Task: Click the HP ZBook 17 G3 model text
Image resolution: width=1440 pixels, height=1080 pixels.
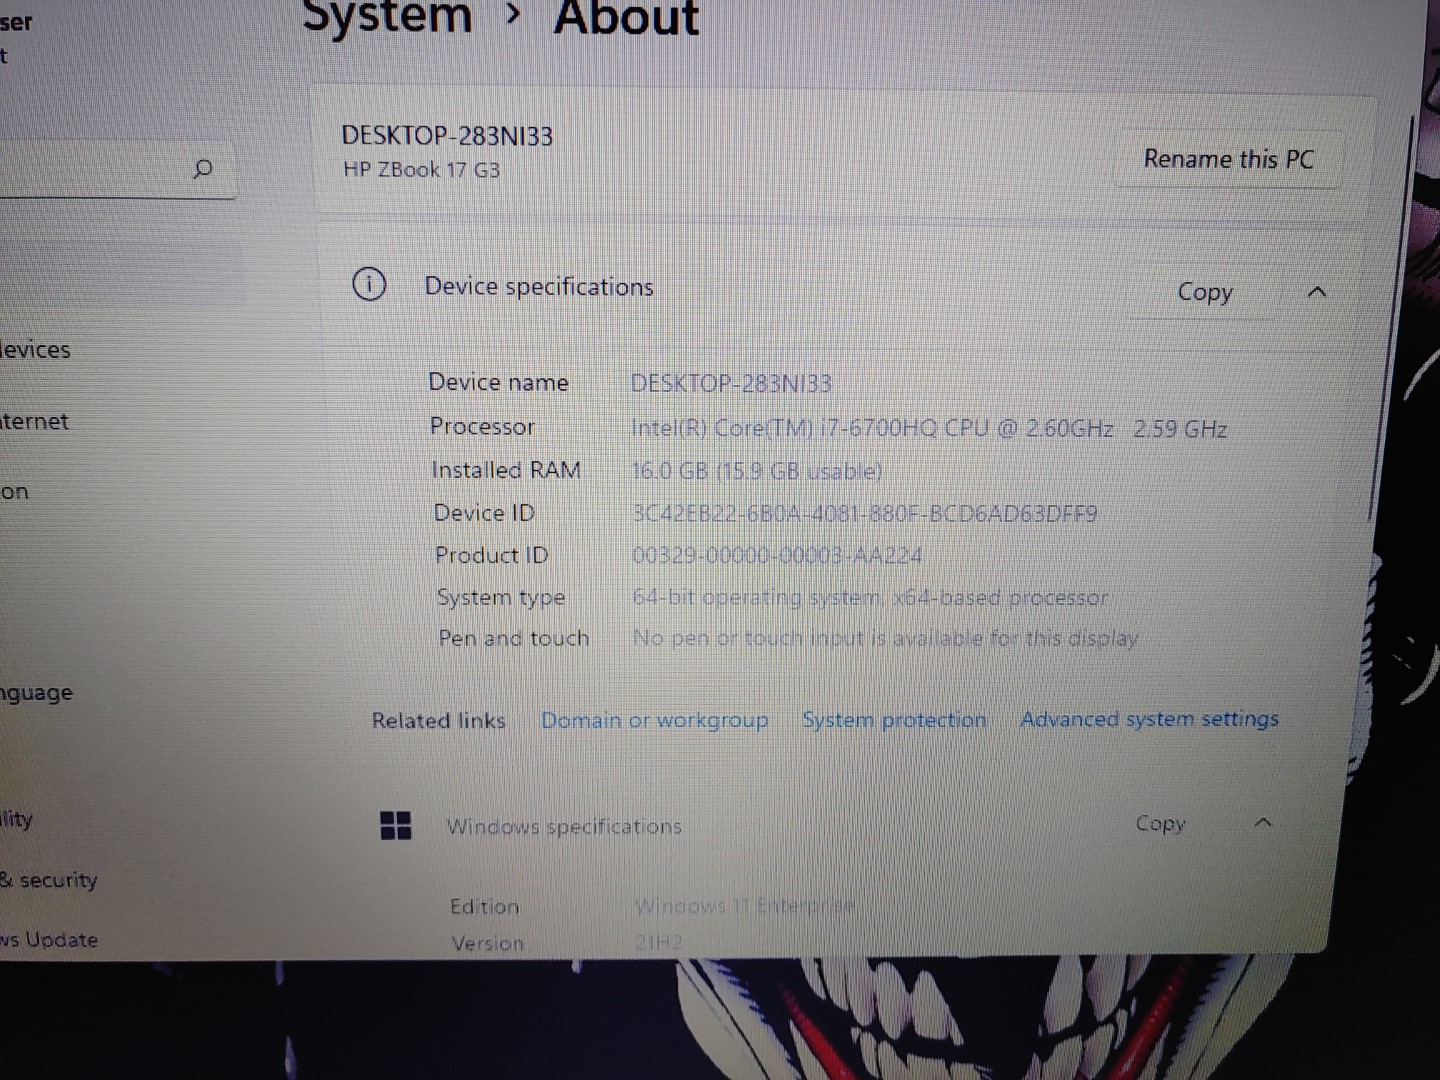Action: pyautogui.click(x=421, y=170)
